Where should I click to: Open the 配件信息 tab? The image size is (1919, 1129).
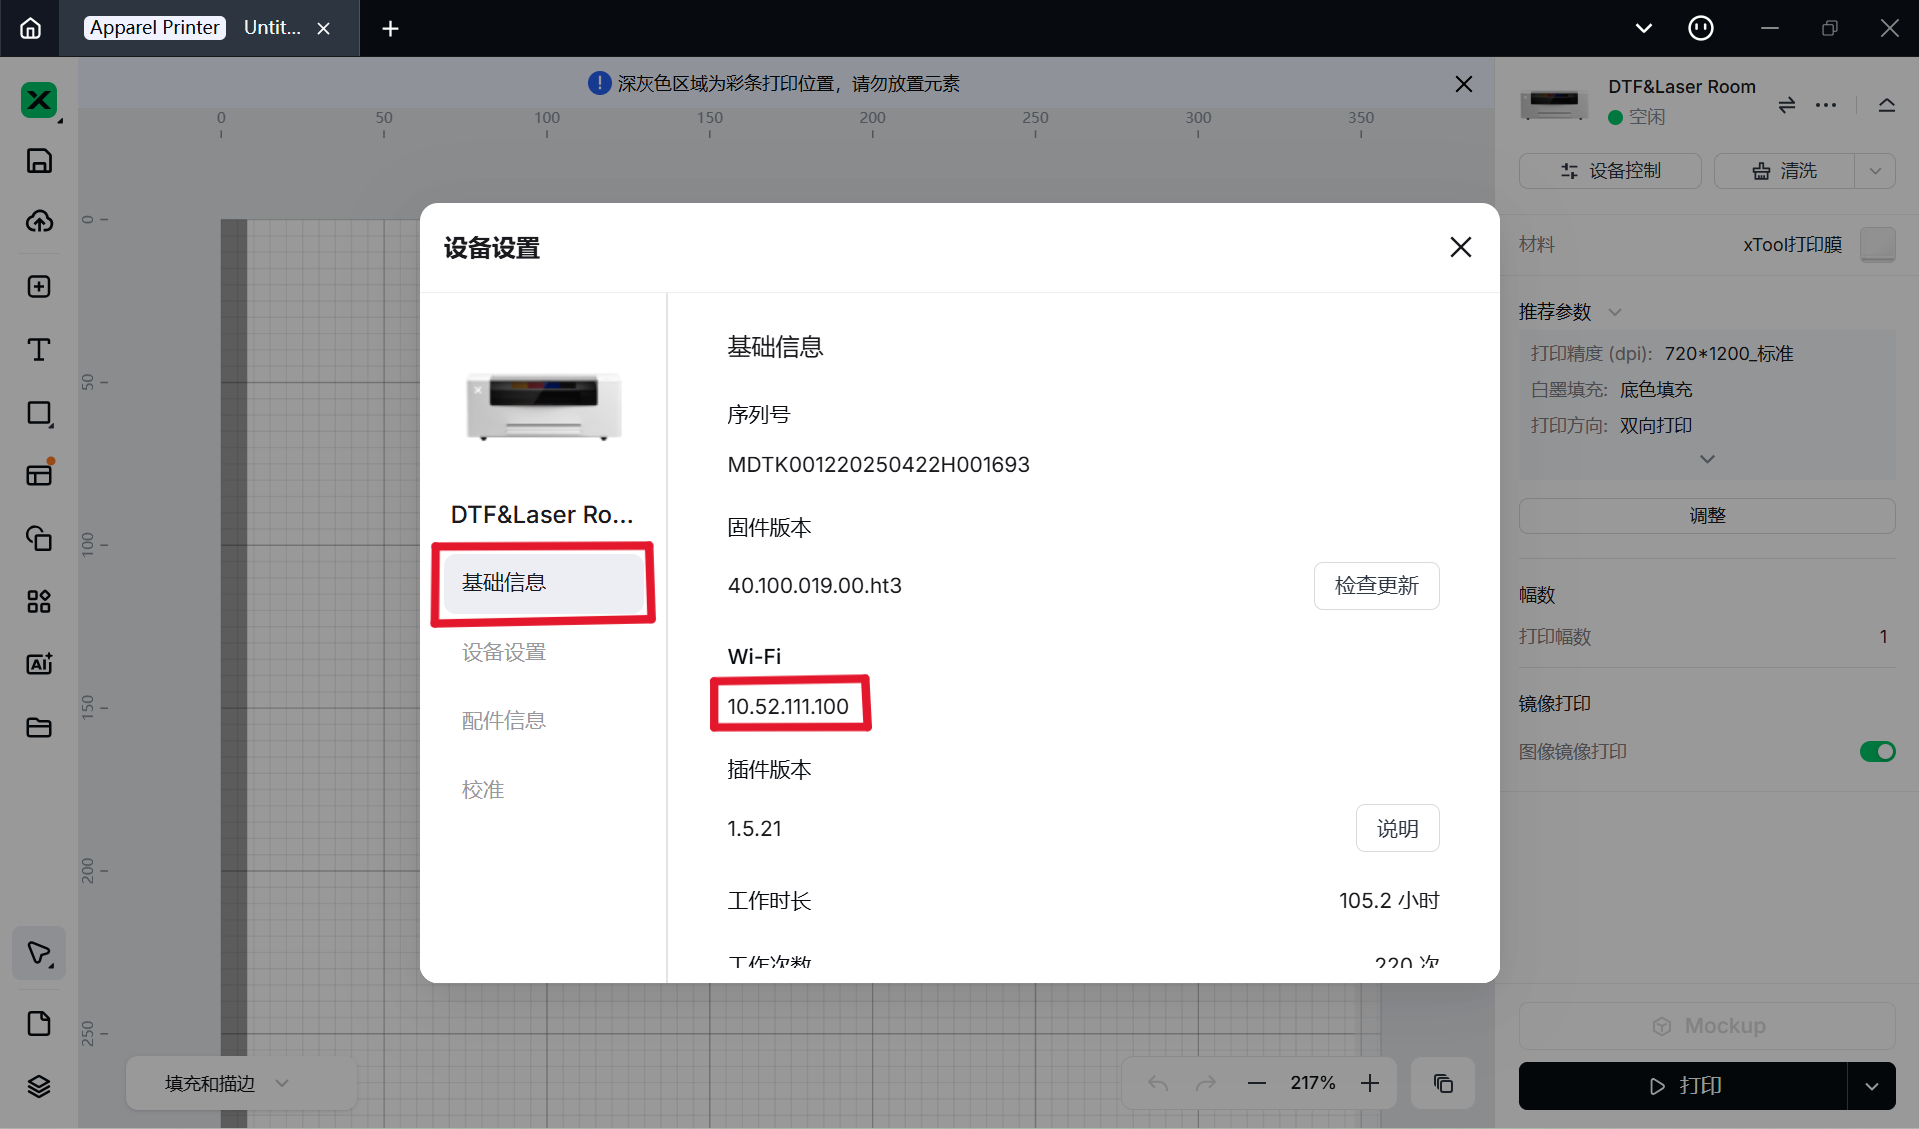[x=504, y=720]
